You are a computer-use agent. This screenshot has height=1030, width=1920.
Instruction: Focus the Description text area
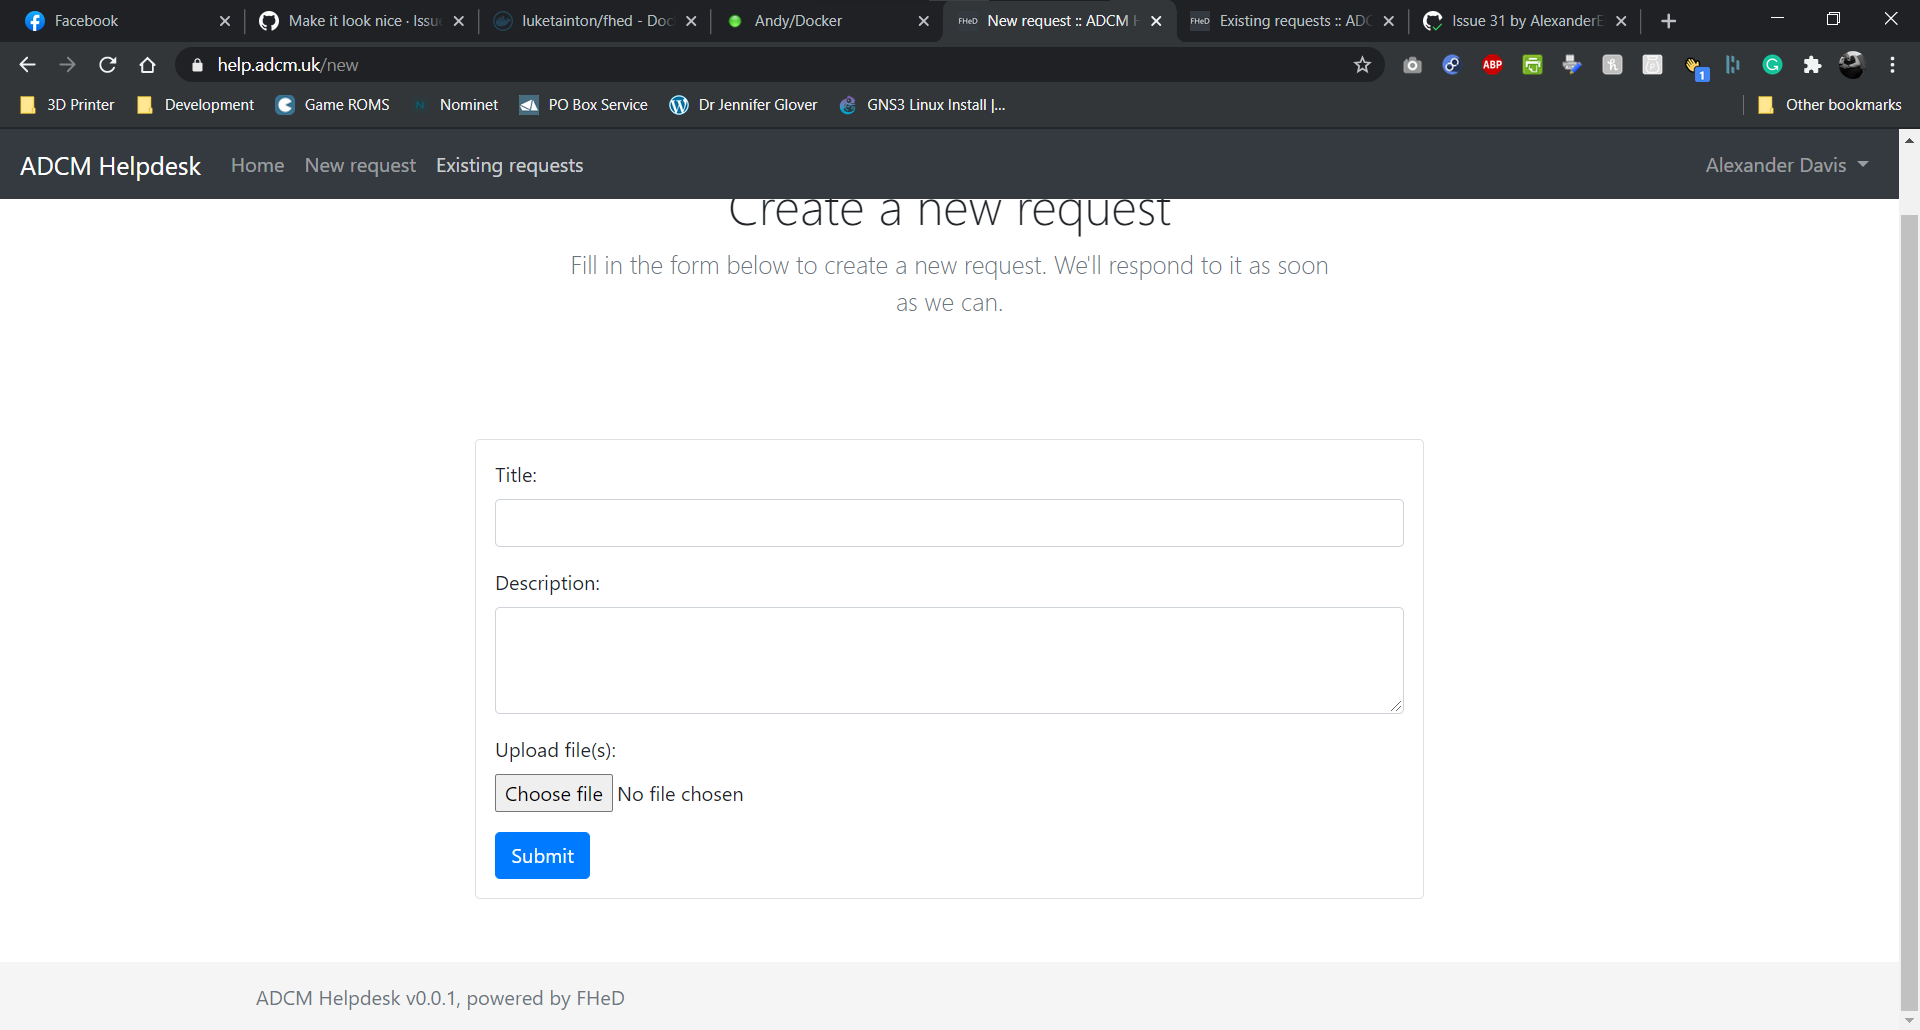point(949,660)
